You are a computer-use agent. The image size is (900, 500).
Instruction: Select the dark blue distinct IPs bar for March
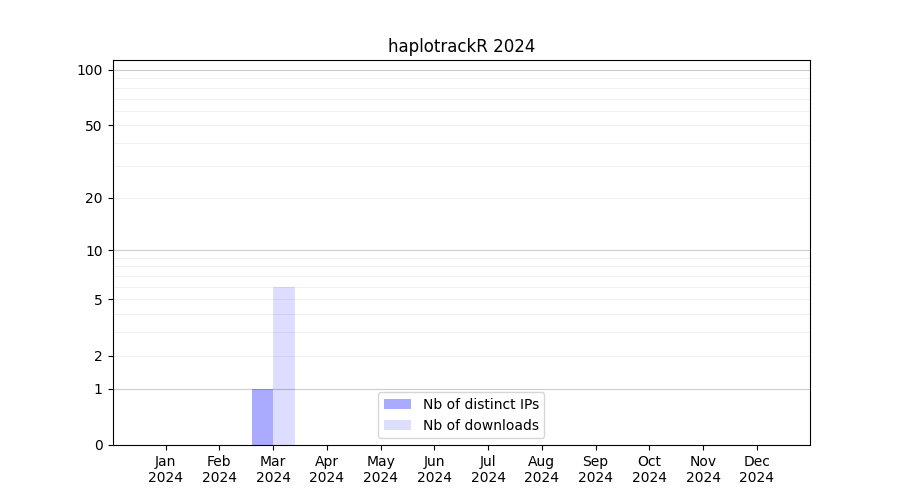pos(262,417)
